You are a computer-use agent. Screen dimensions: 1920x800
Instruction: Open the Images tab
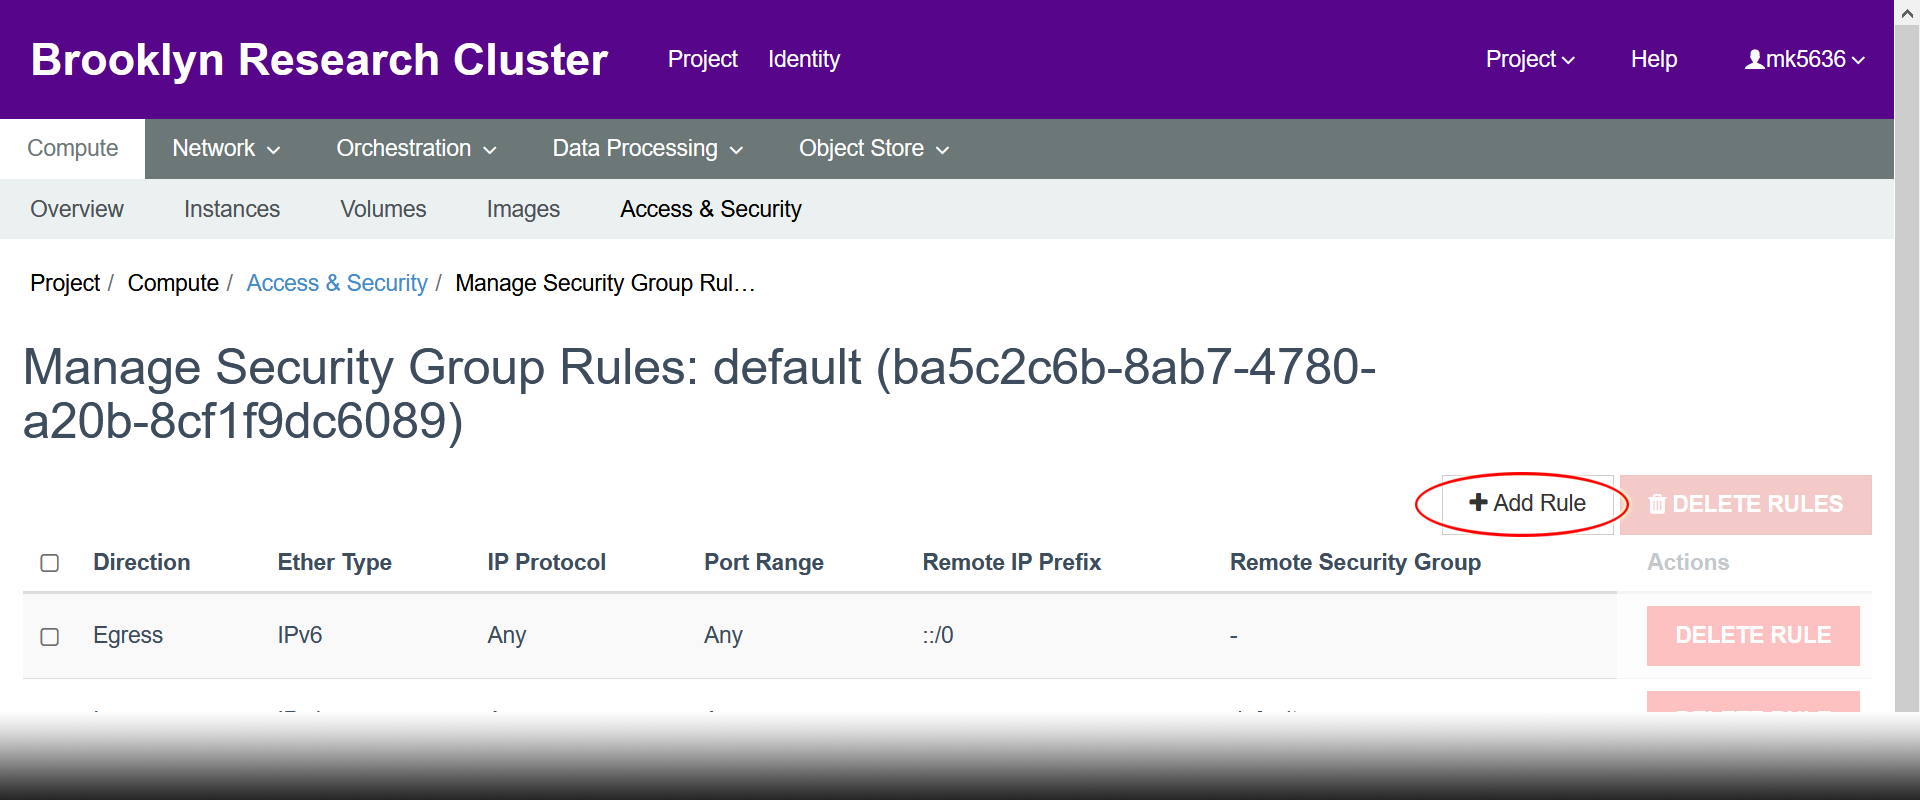point(523,209)
